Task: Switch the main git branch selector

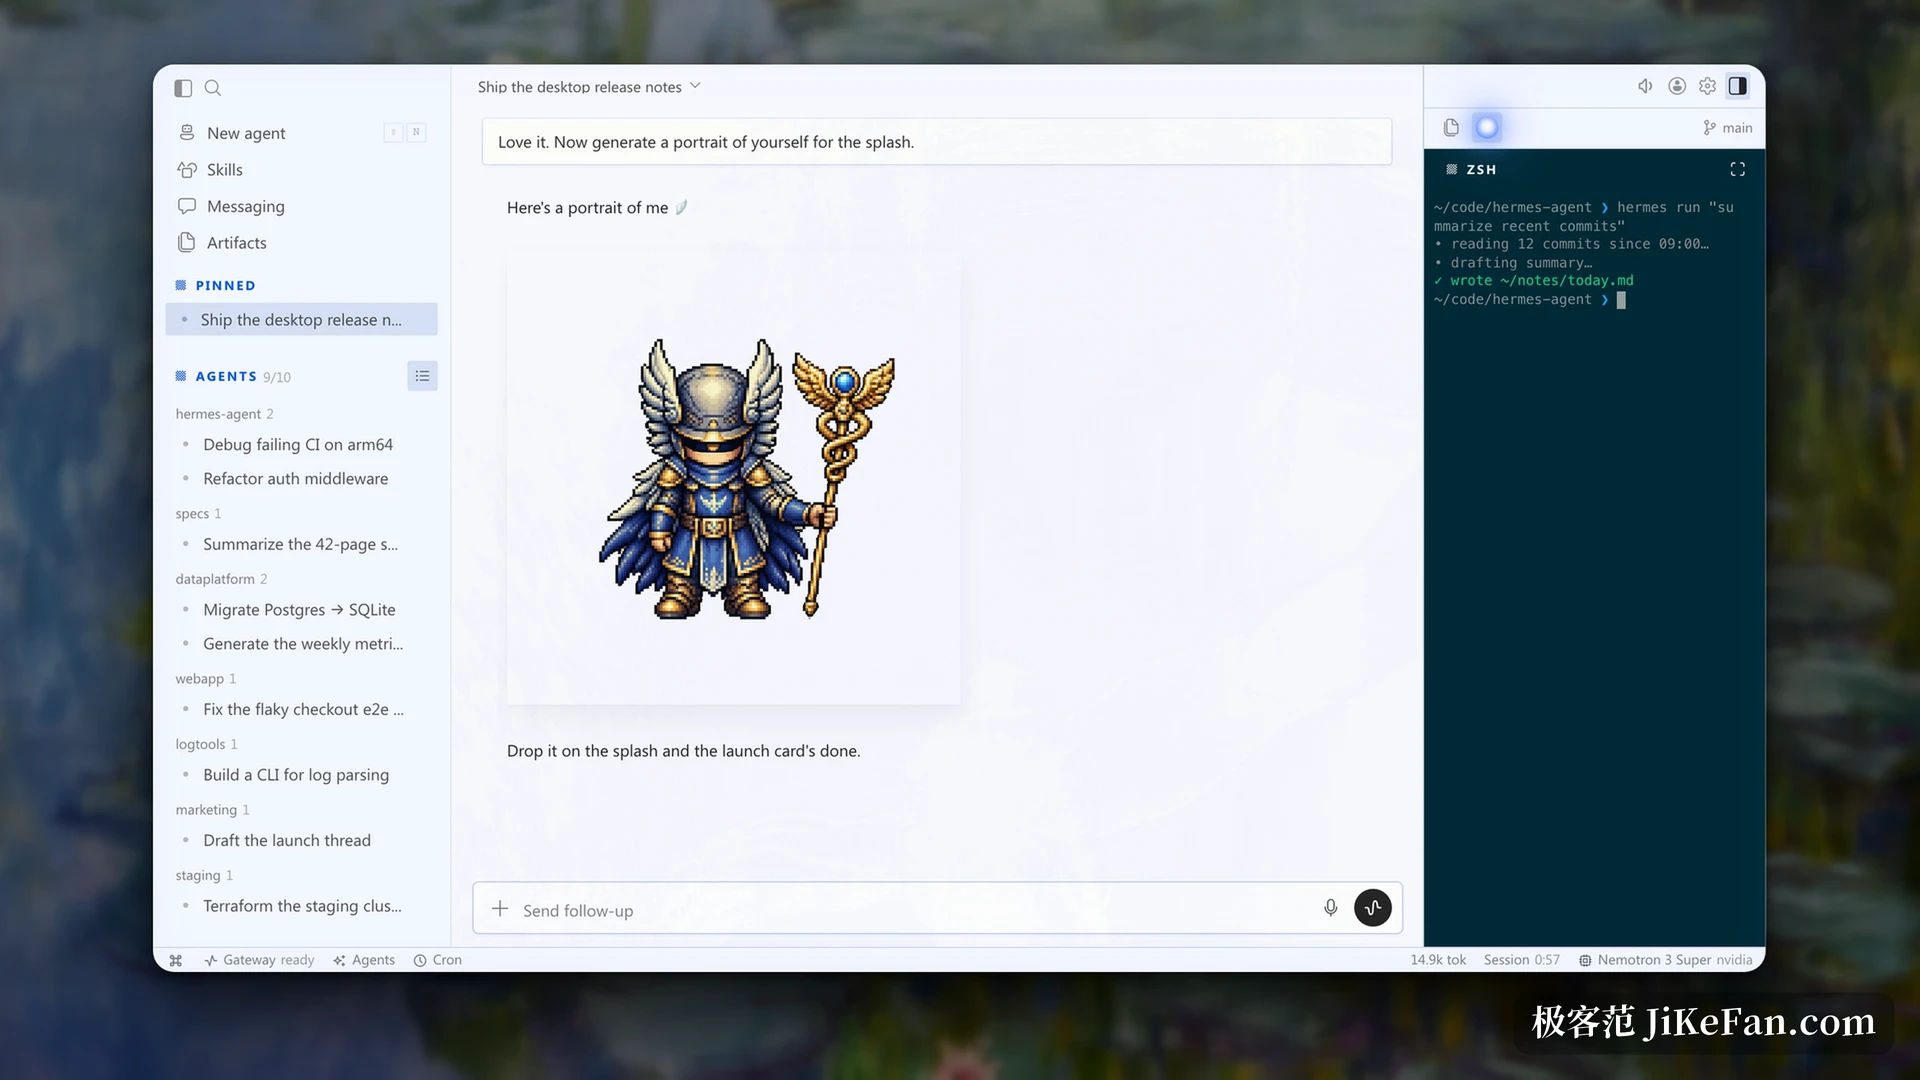Action: point(1727,128)
